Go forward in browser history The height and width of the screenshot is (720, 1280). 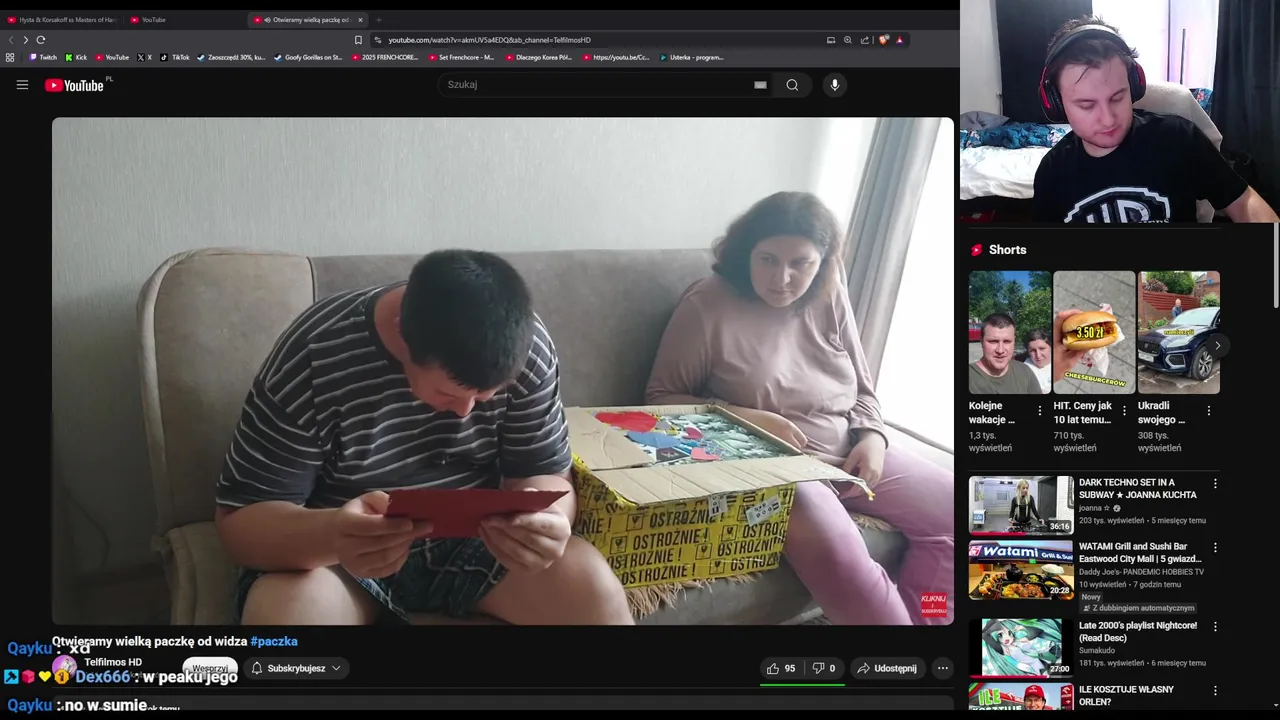click(25, 40)
